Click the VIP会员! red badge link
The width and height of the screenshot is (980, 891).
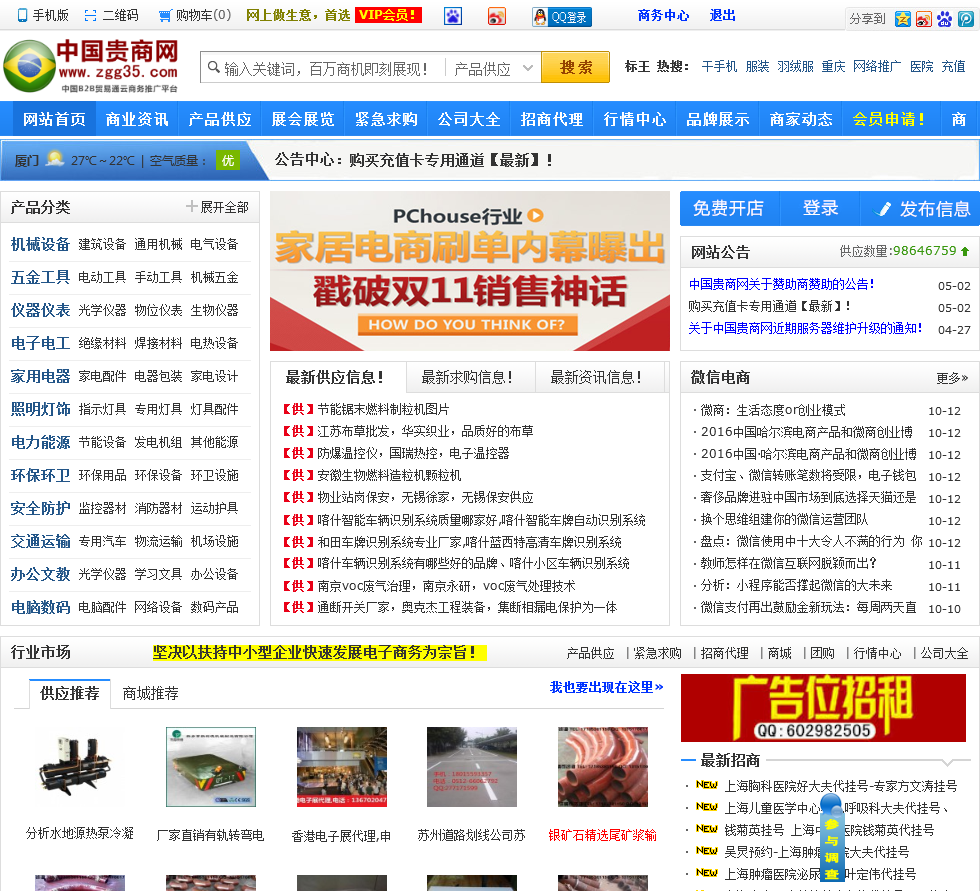click(388, 15)
